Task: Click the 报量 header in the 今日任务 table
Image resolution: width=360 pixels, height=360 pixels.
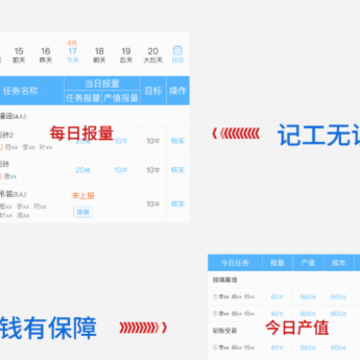Action: point(277,263)
